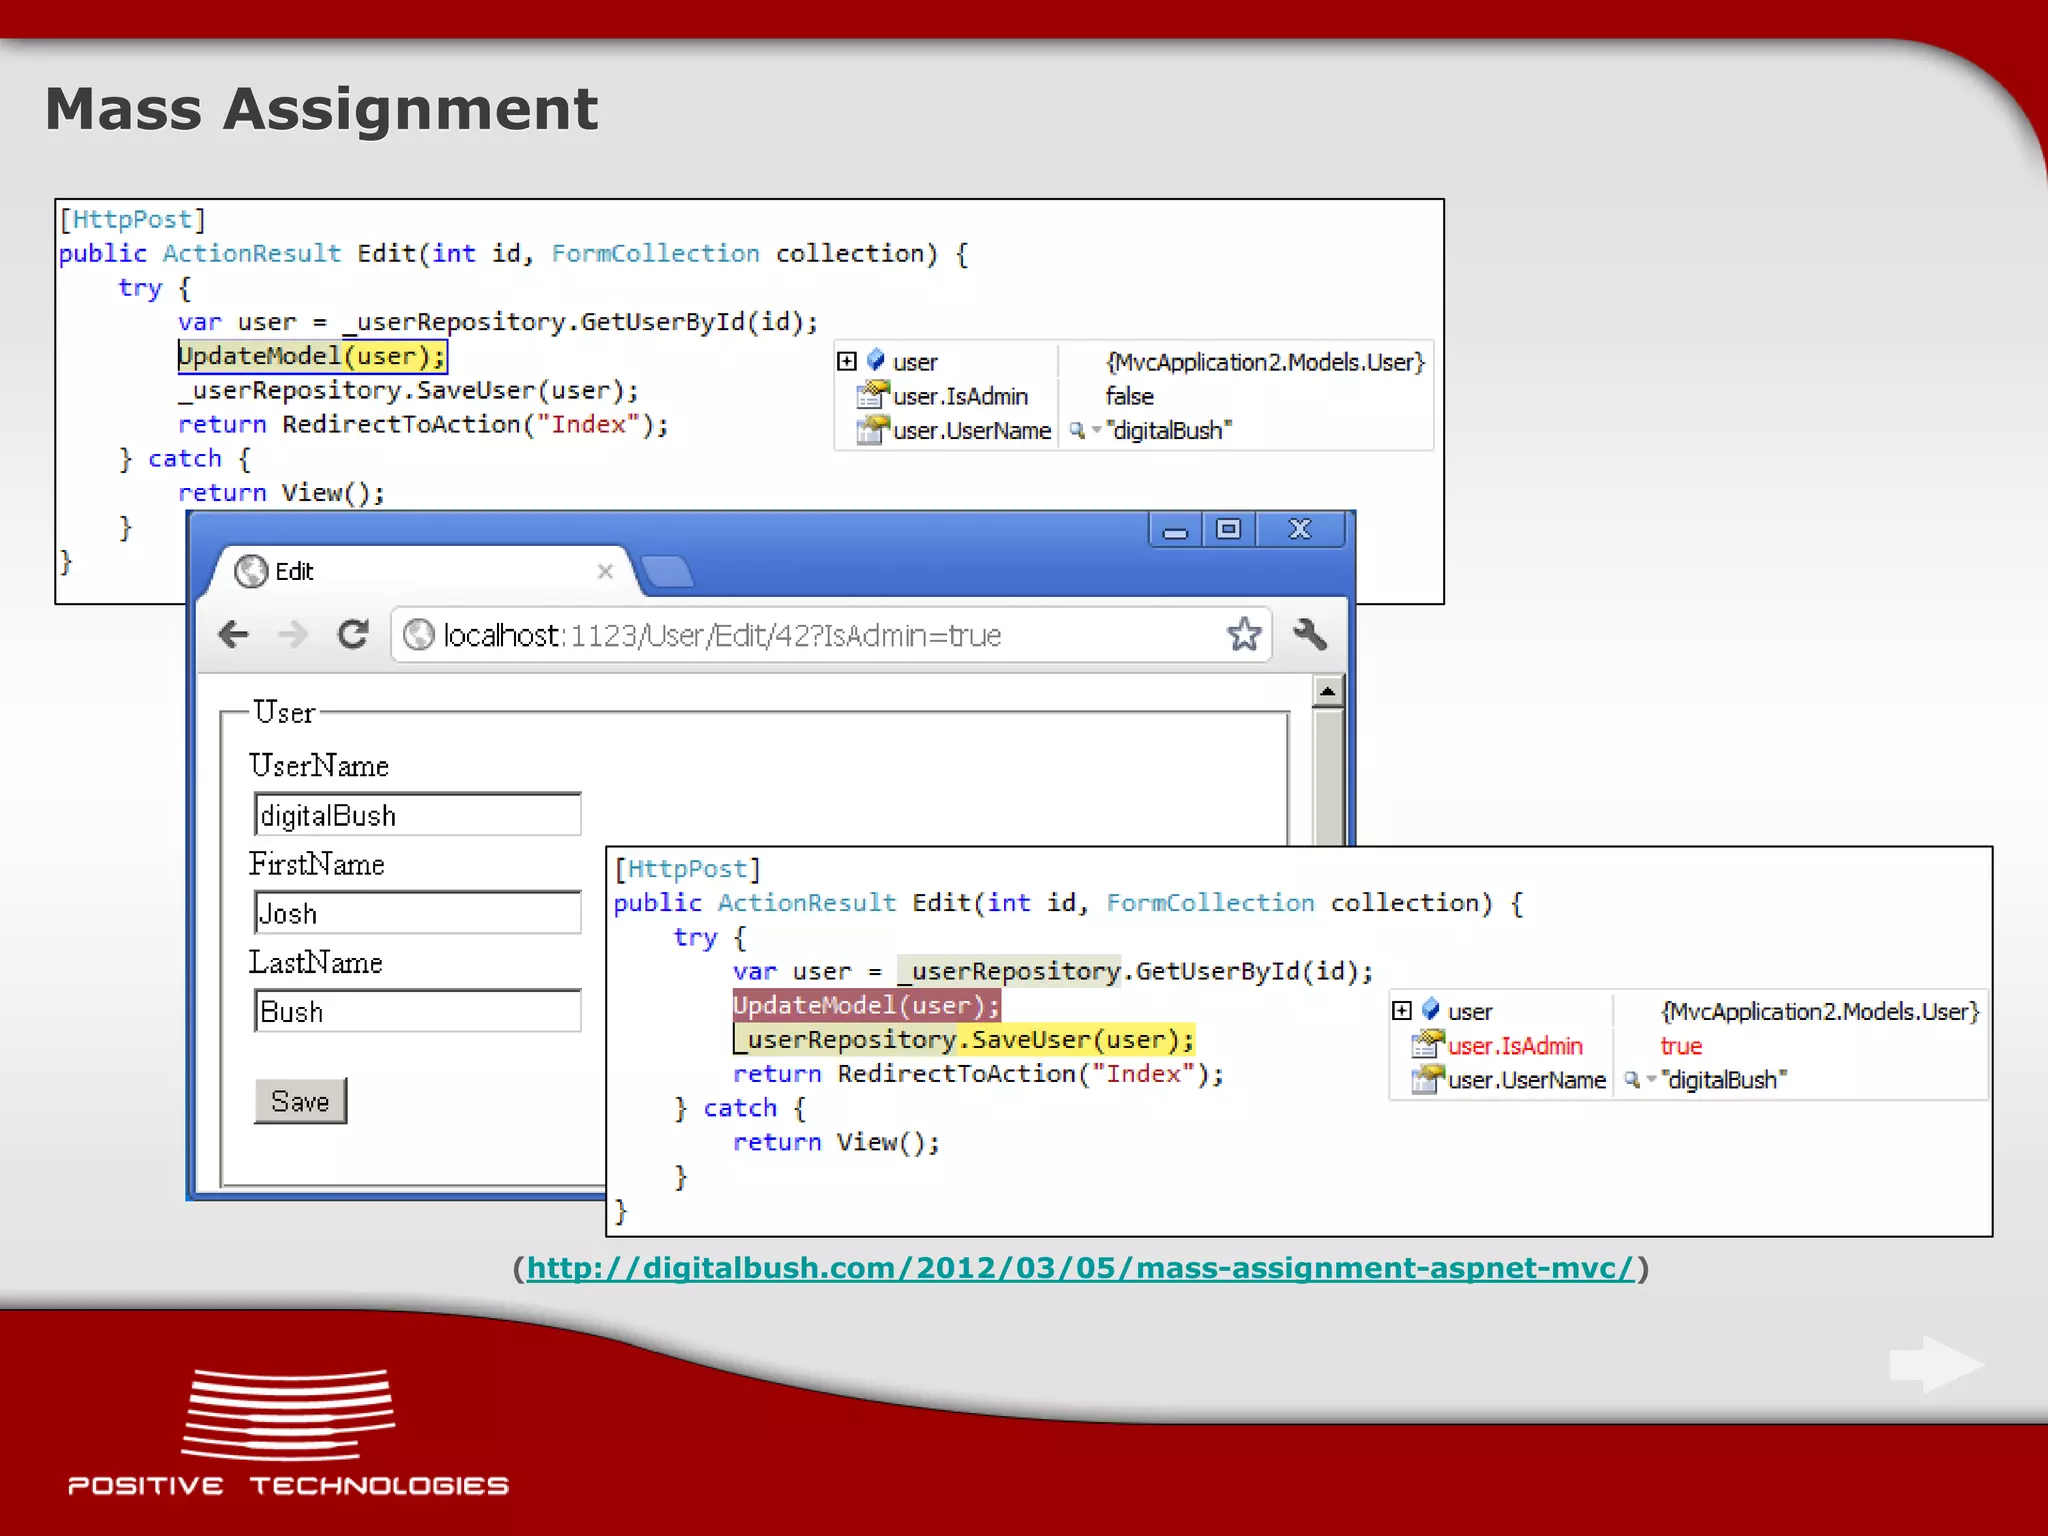This screenshot has width=2048, height=1536.
Task: Click highlighted _userRepository.SaveUser(user) line in lower code
Action: [964, 1040]
